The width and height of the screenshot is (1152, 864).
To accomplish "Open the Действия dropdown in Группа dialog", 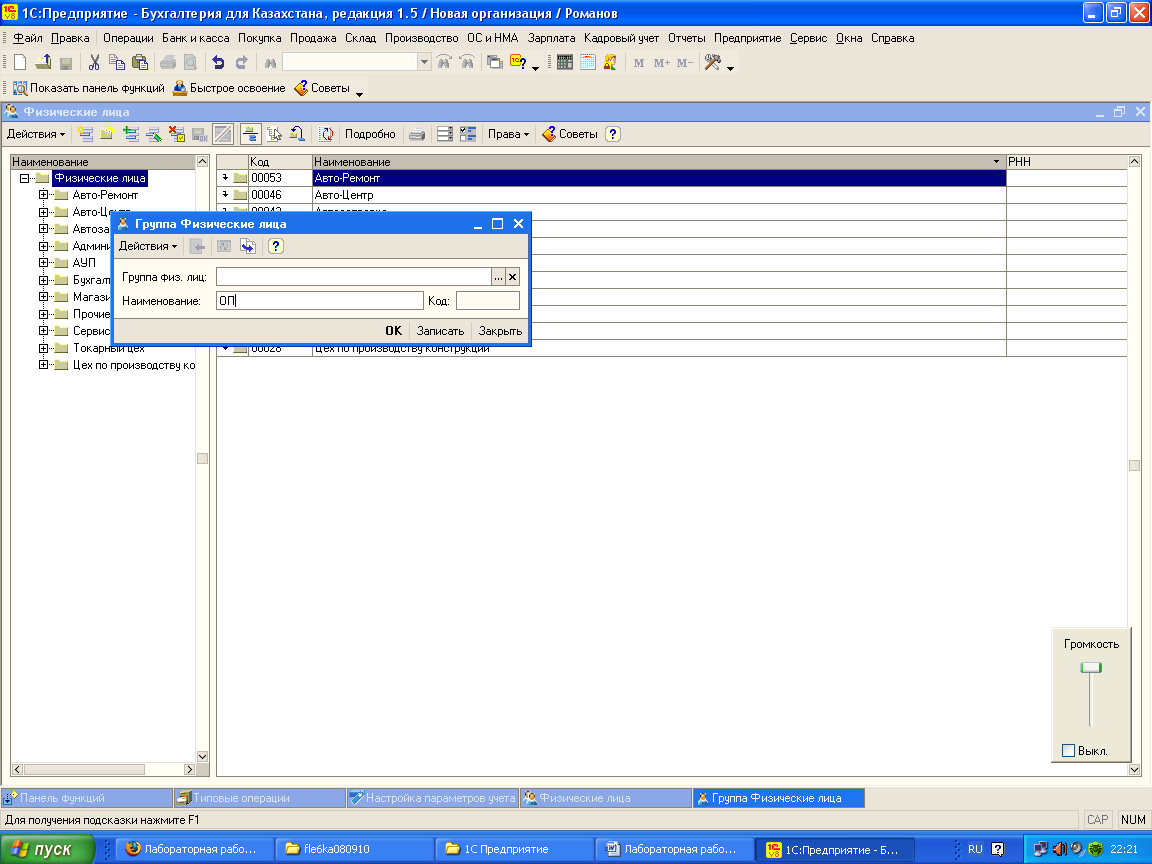I will click(148, 246).
